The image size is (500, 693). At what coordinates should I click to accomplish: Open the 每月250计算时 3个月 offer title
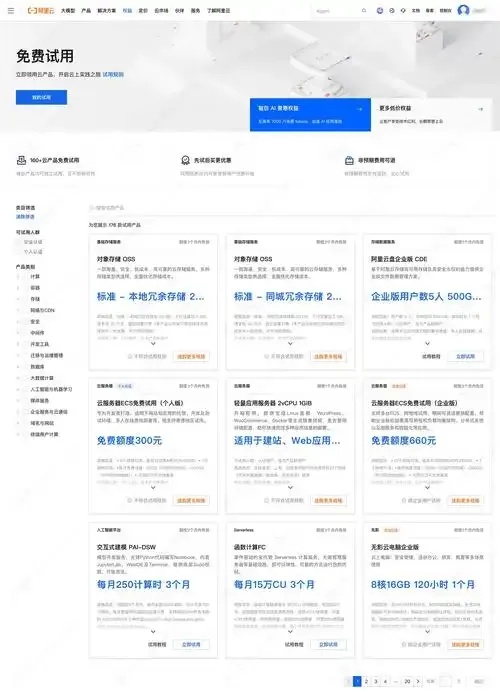pos(143,584)
